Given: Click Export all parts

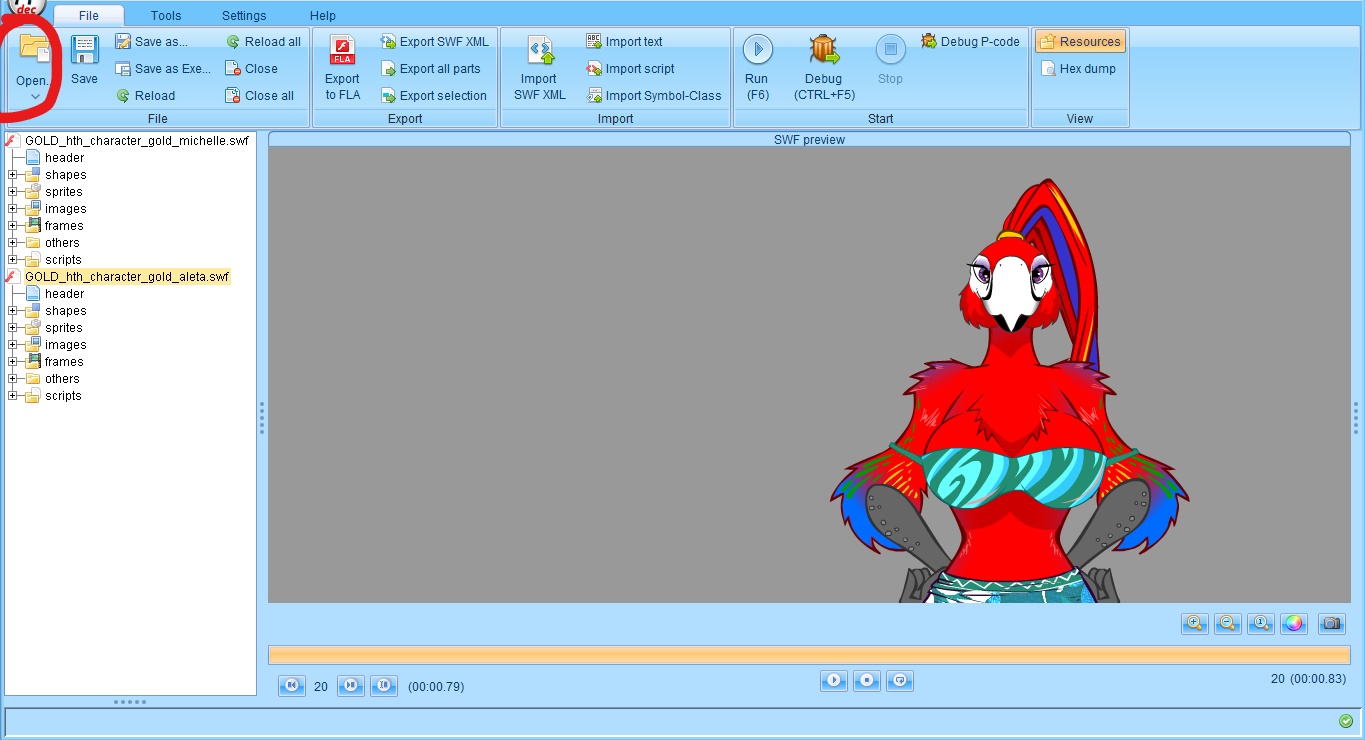Looking at the screenshot, I should coord(430,69).
